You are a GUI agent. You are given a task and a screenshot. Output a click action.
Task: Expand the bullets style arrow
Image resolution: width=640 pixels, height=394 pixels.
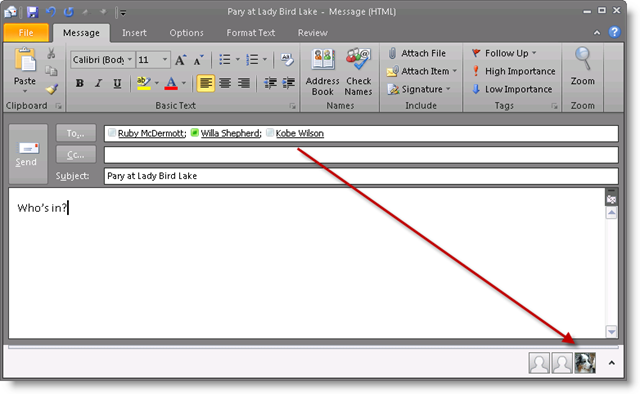point(238,60)
